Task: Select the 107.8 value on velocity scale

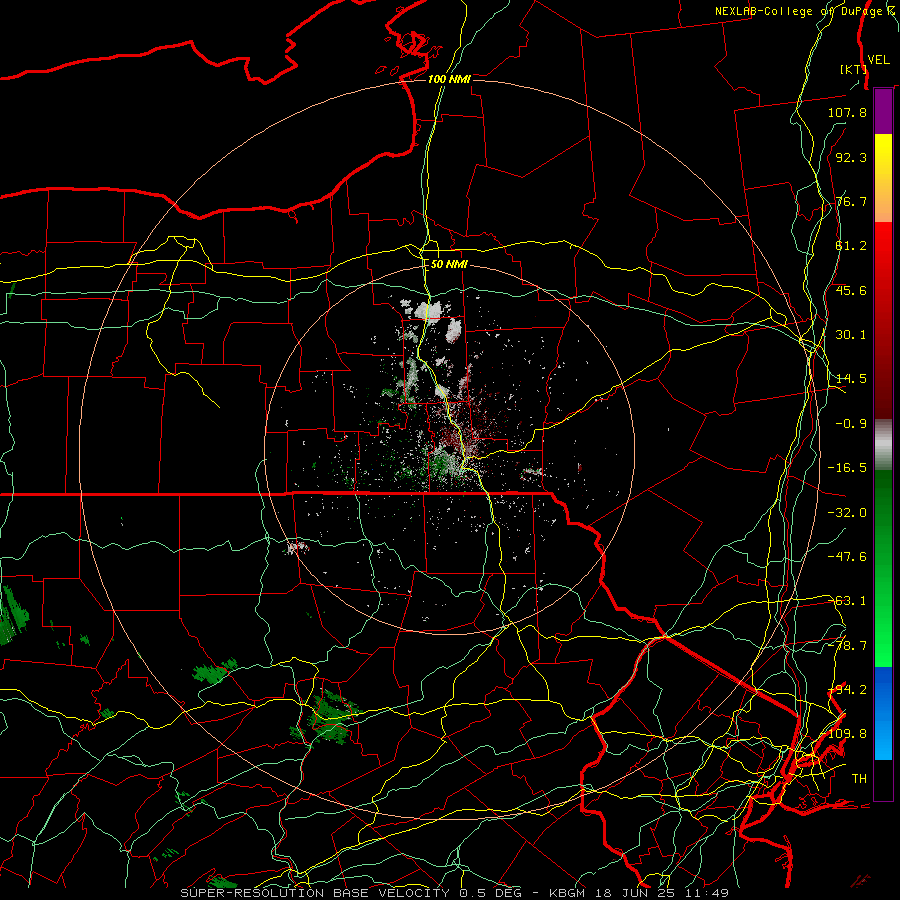Action: (x=847, y=112)
